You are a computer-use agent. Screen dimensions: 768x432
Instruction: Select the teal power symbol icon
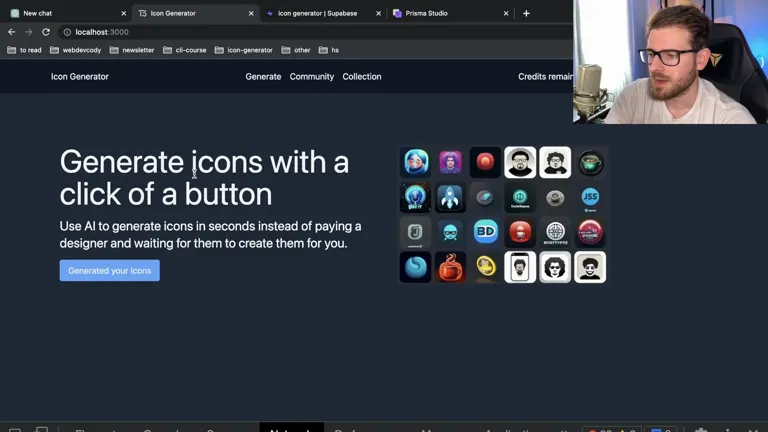click(x=520, y=197)
